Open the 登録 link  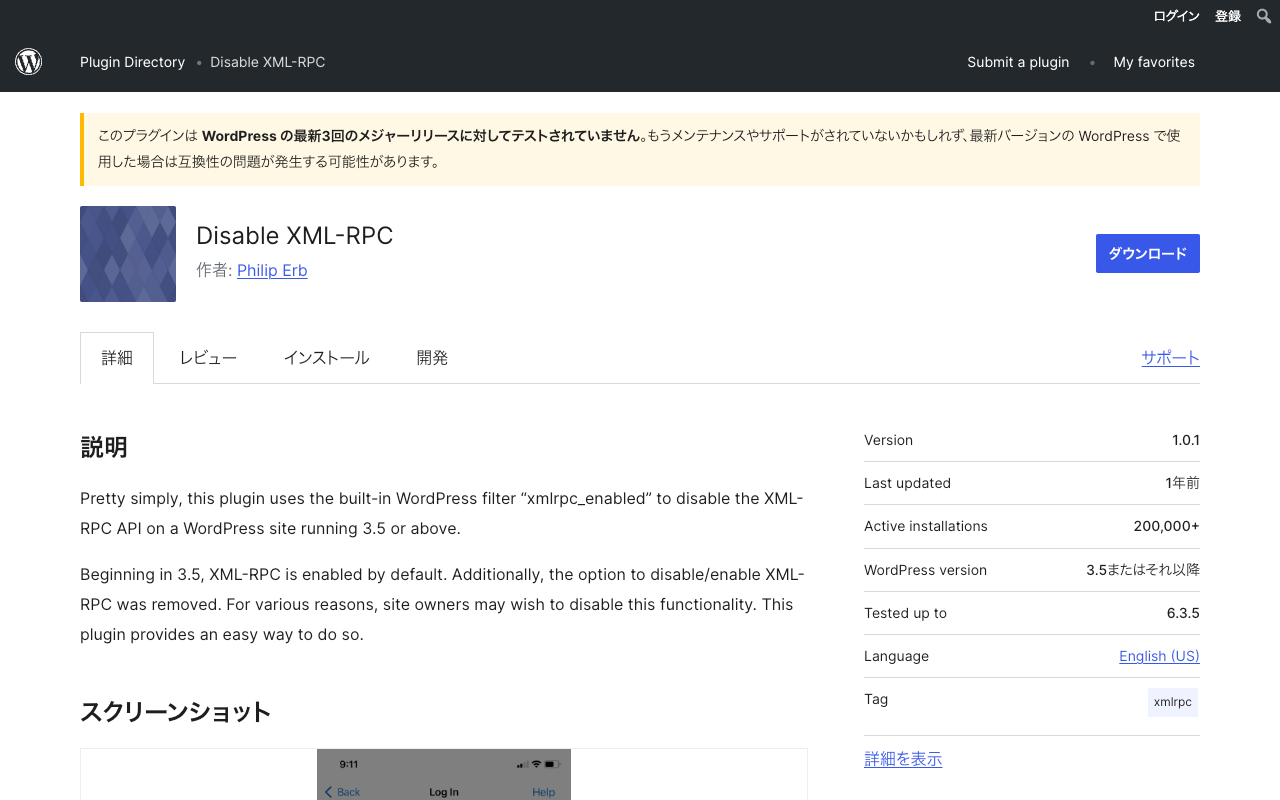click(x=1228, y=16)
